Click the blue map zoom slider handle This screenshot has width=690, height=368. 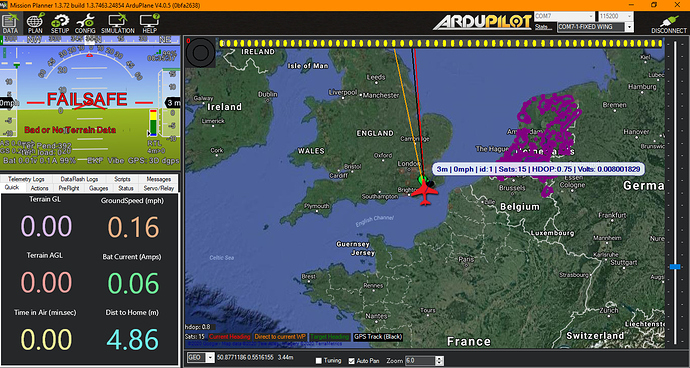pos(675,267)
